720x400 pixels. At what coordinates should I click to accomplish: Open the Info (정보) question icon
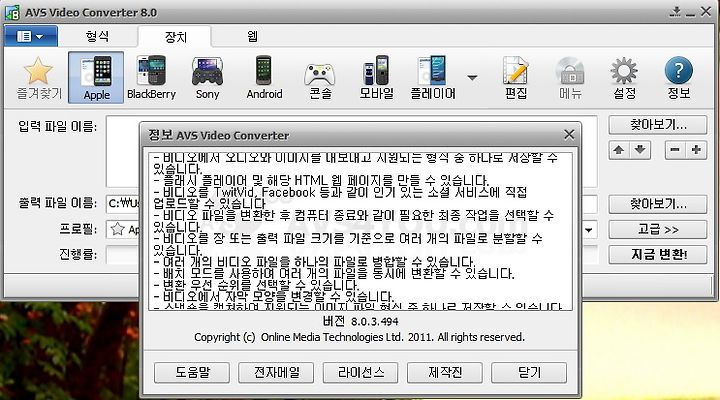(x=679, y=78)
